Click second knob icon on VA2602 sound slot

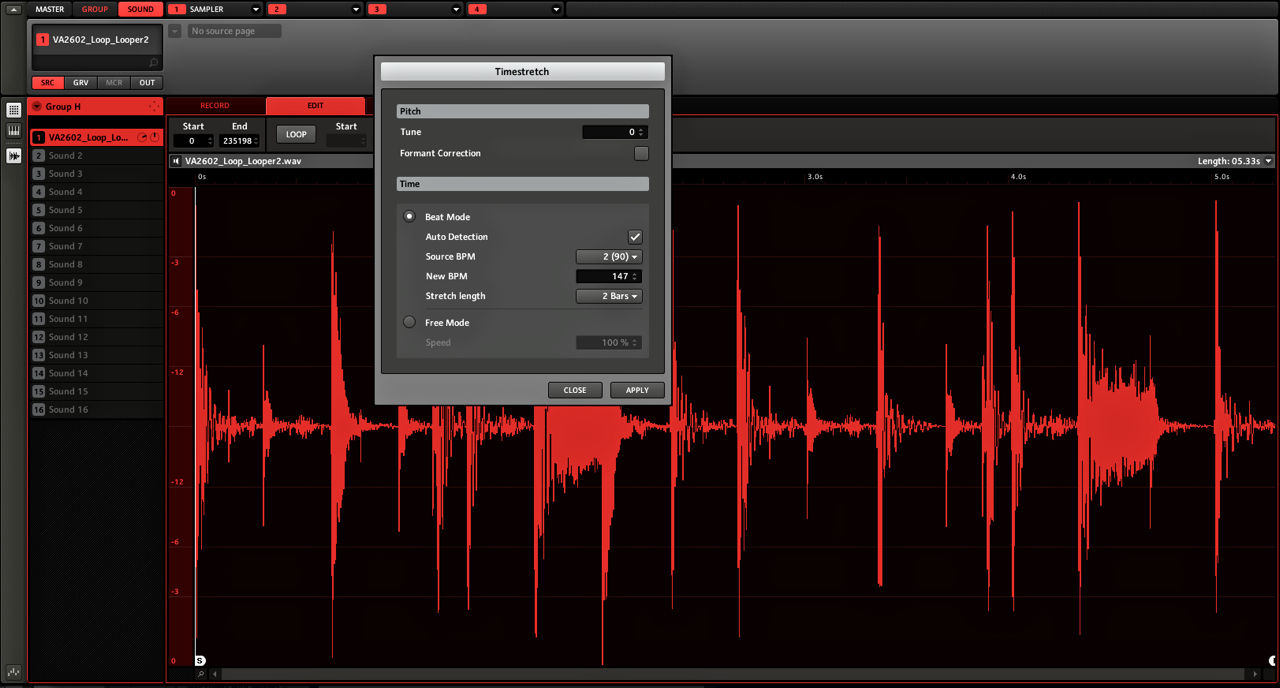[155, 137]
